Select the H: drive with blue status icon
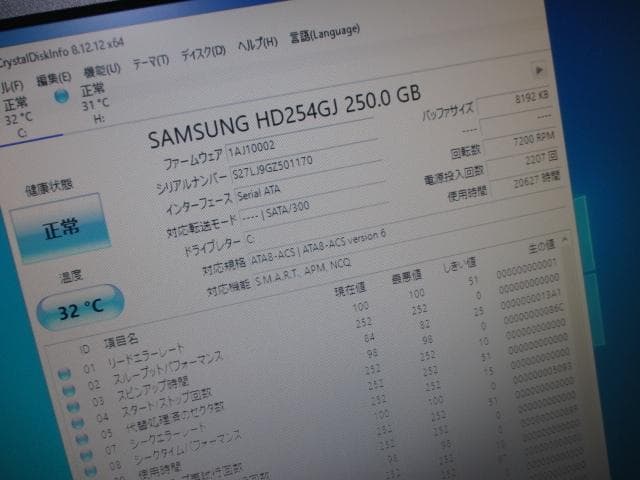The width and height of the screenshot is (640, 480). [82, 103]
